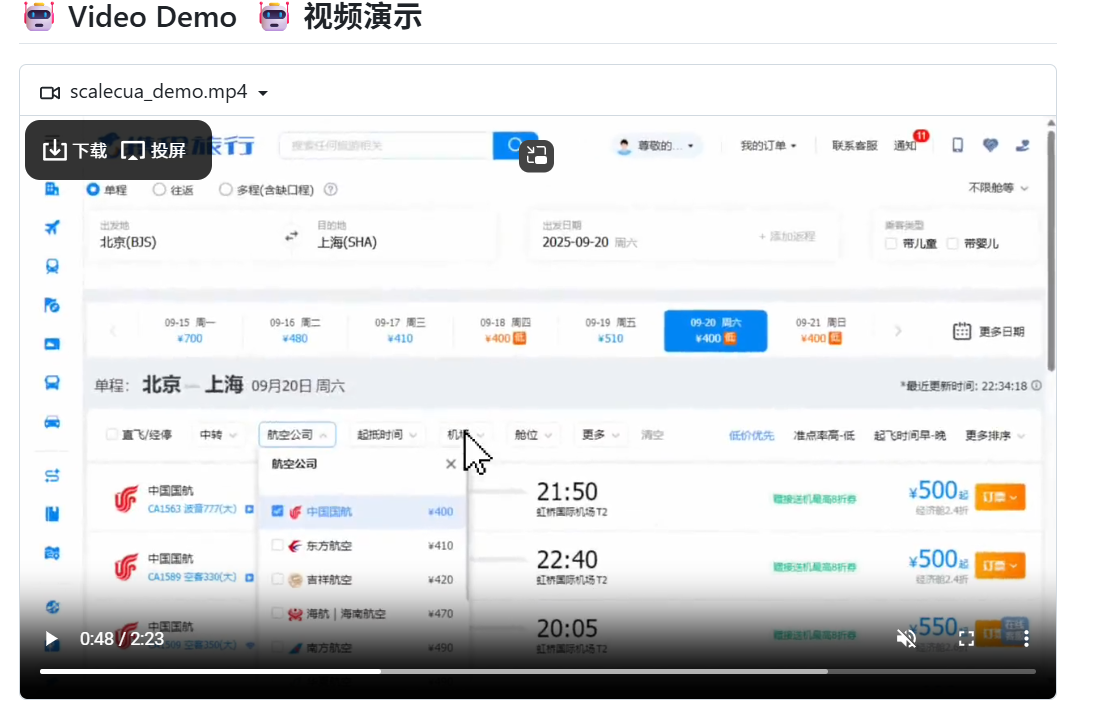Click 联系客服 link
Viewport: 1093px width, 712px height.
pyautogui.click(x=855, y=146)
